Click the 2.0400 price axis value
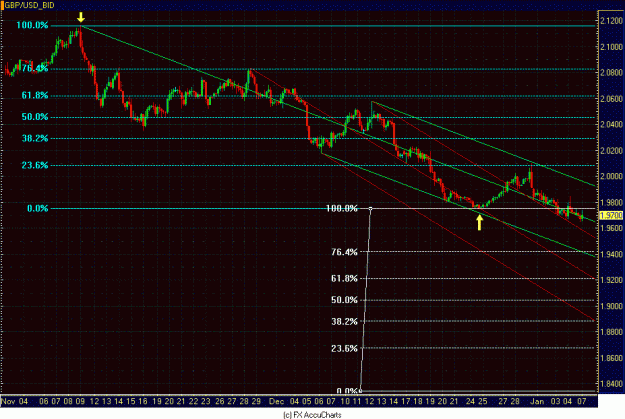This screenshot has width=625, height=419. pos(611,124)
